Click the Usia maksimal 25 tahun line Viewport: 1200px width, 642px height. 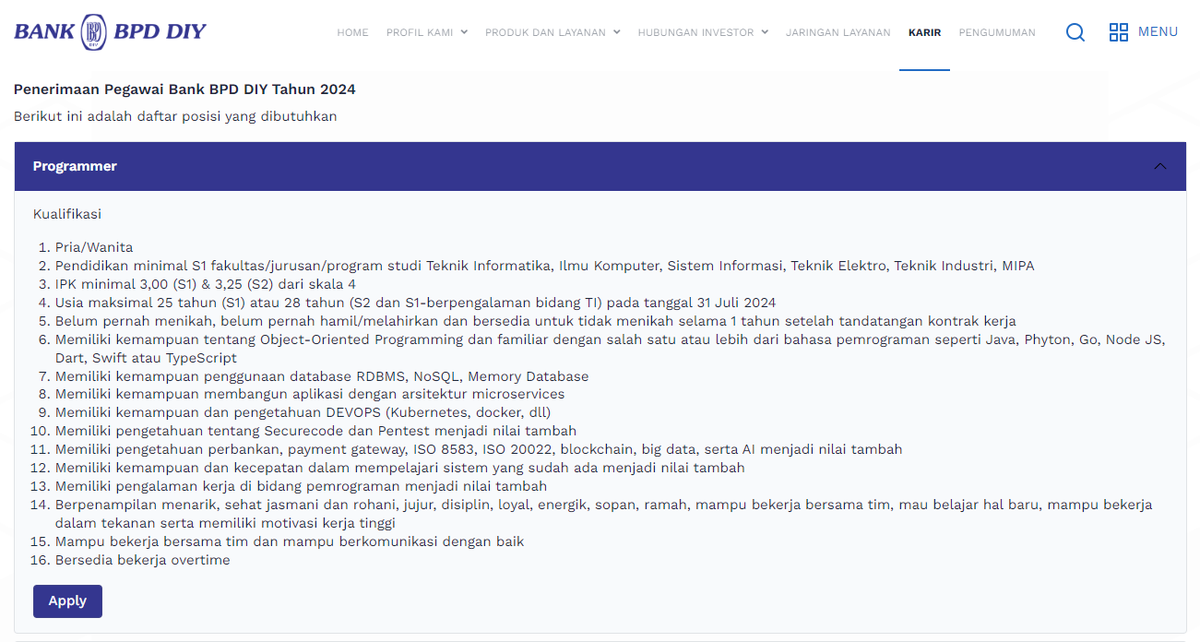(415, 302)
